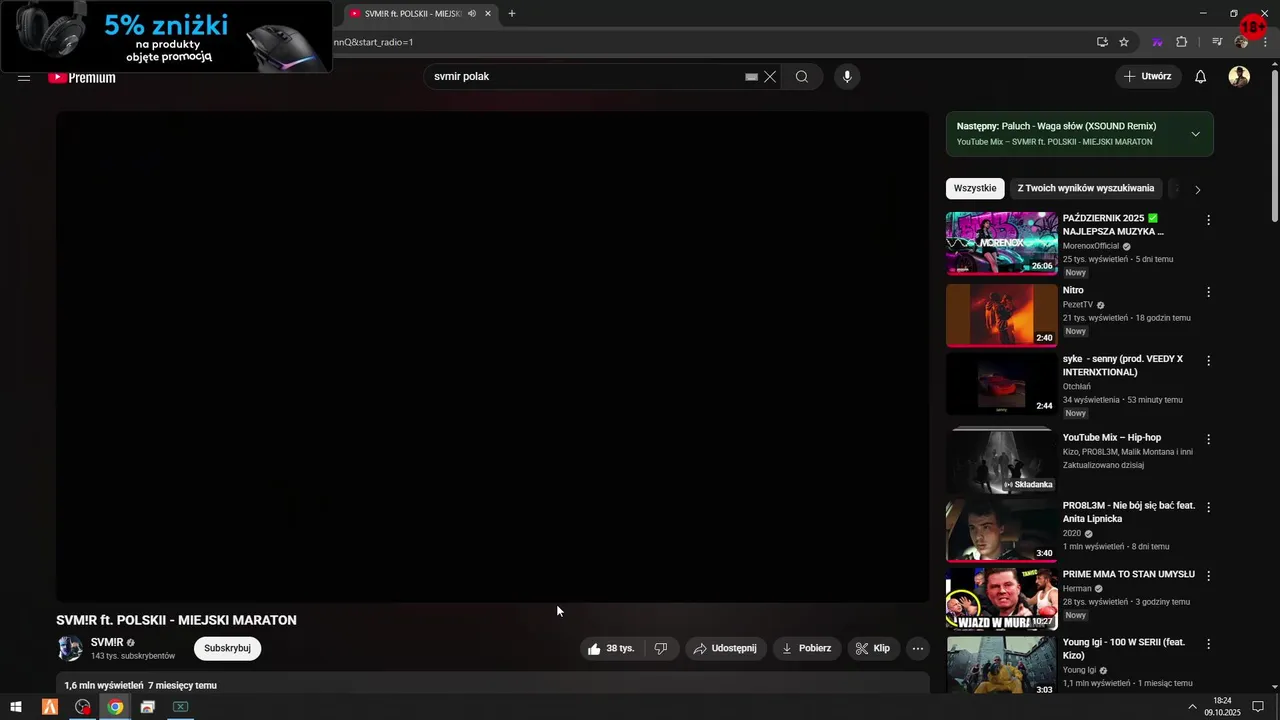1280x720 pixels.
Task: Select the Wszystkie filter chip
Action: [x=975, y=188]
